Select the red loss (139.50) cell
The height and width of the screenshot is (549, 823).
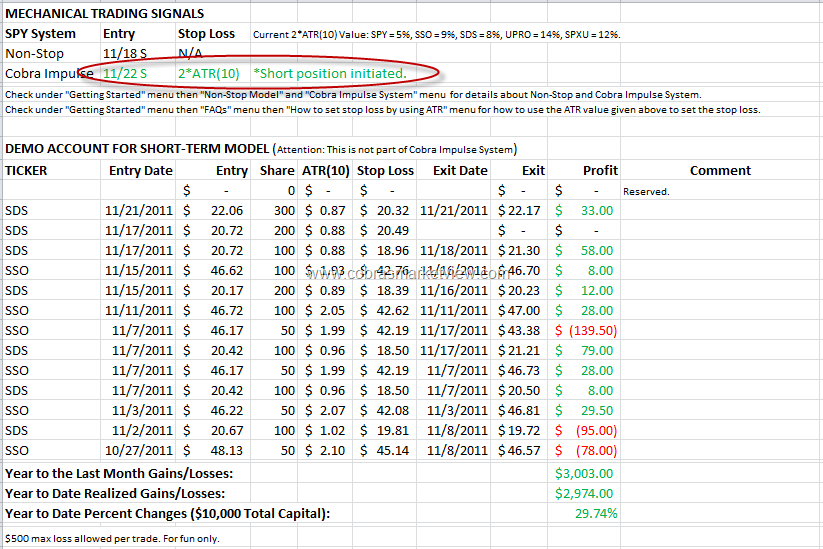tap(586, 330)
